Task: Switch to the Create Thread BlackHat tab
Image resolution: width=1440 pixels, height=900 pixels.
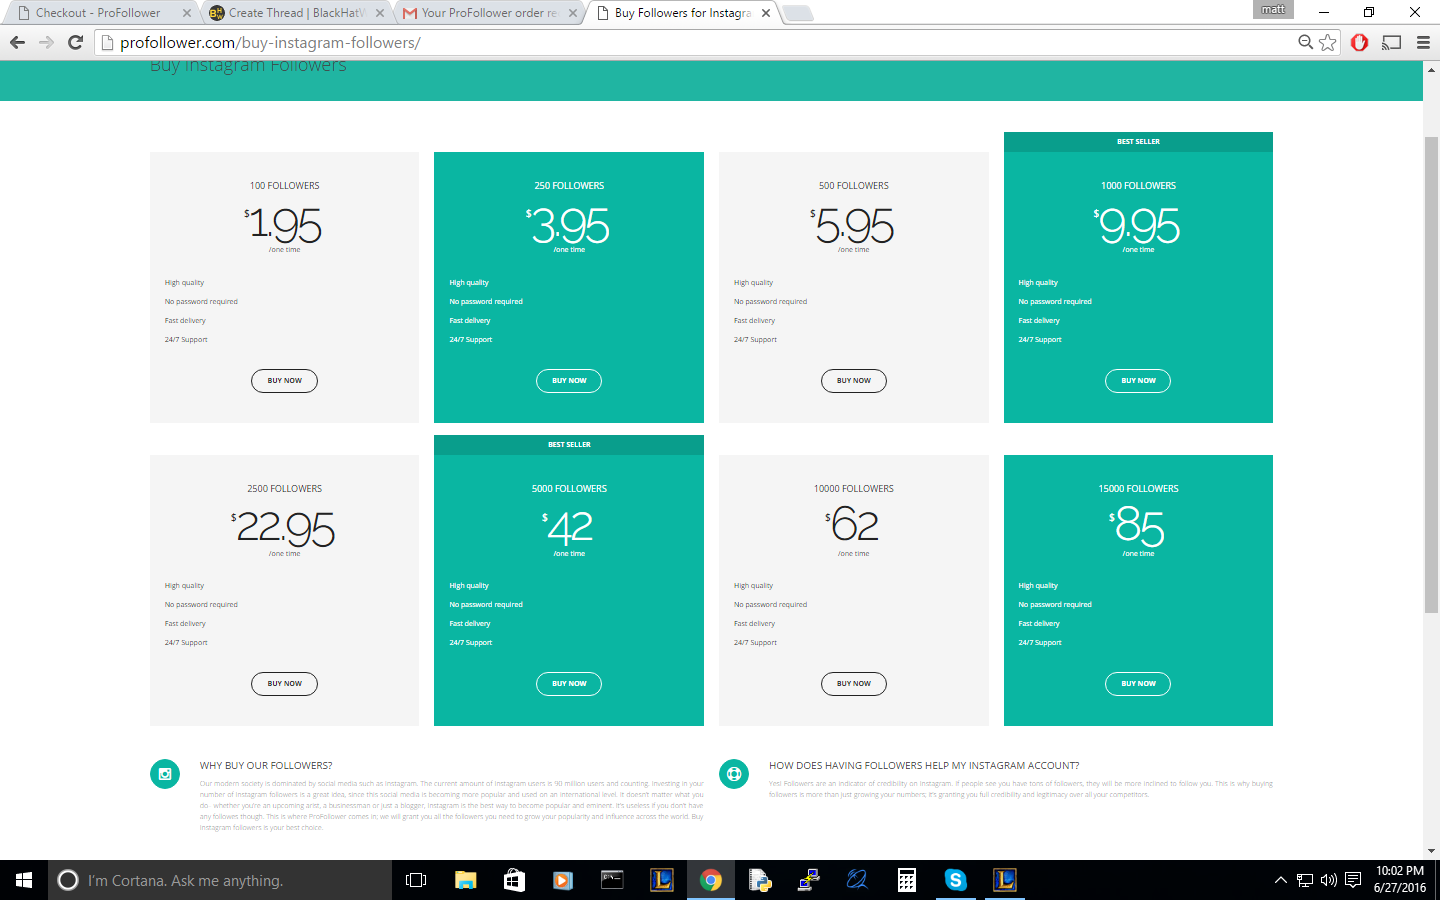Action: pyautogui.click(x=295, y=13)
